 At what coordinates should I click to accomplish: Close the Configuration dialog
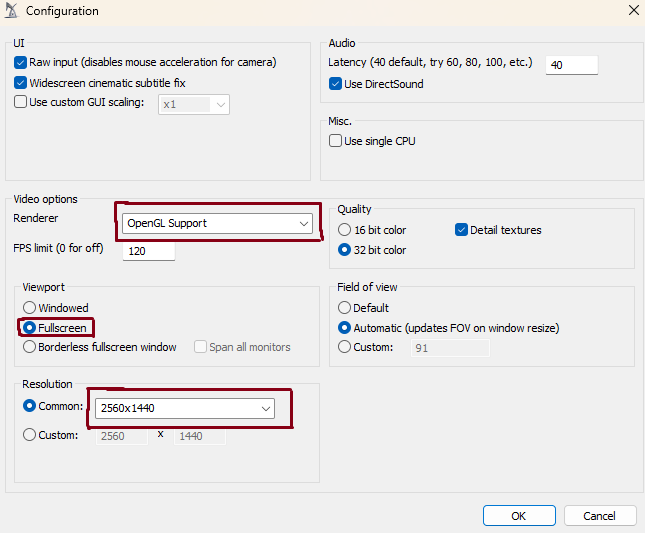coord(633,10)
